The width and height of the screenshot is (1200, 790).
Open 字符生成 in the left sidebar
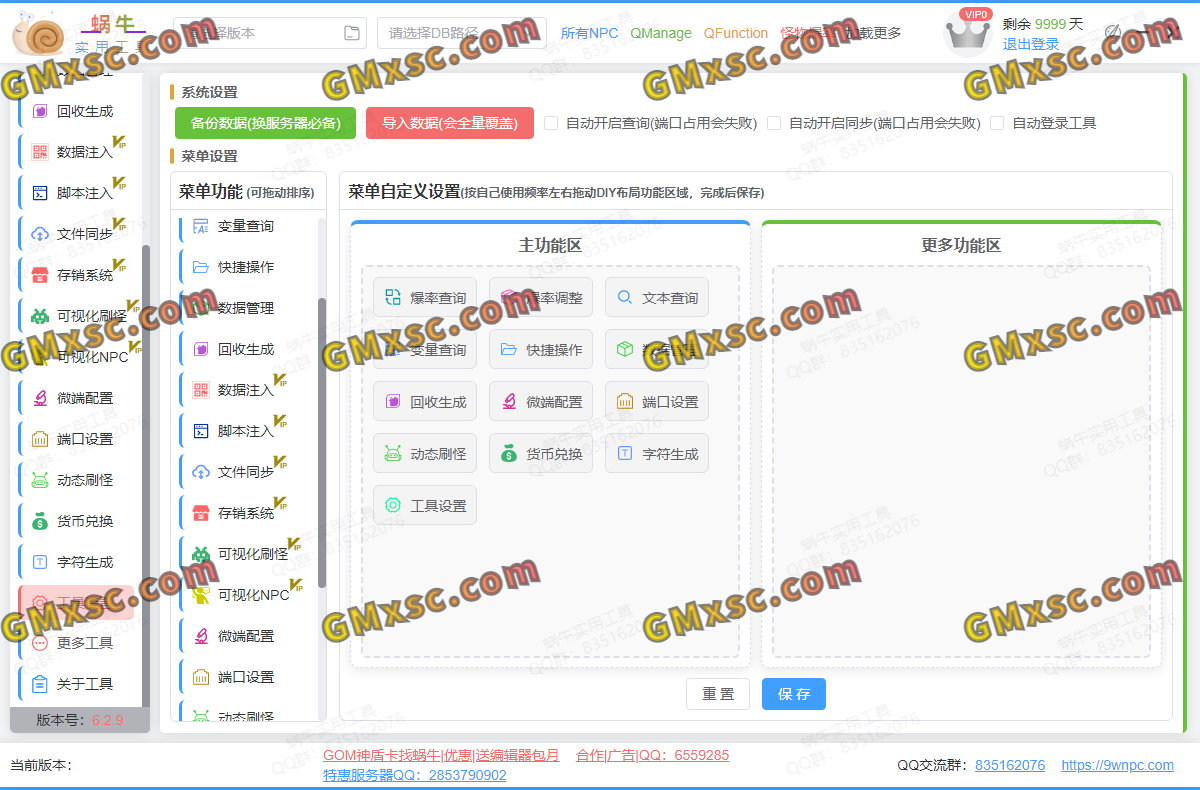click(76, 562)
